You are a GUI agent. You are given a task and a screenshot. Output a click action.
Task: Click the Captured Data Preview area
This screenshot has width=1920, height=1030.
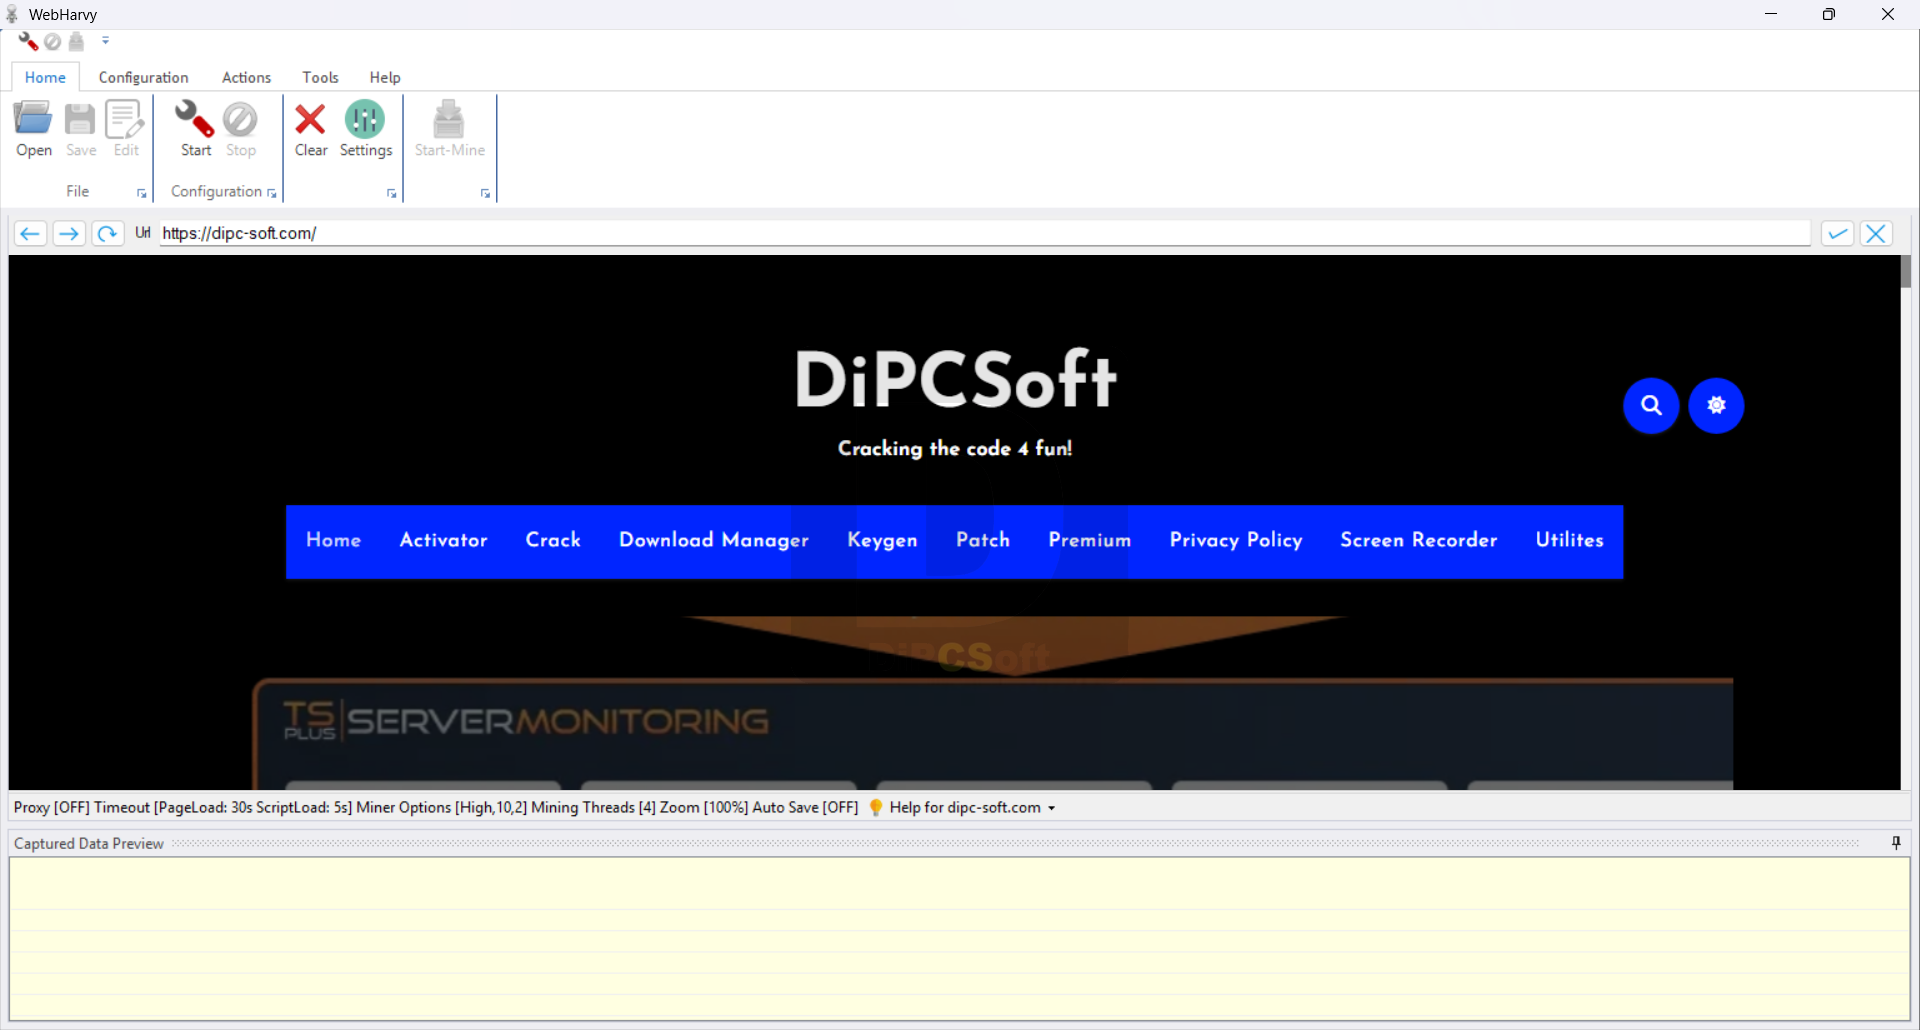(959, 938)
